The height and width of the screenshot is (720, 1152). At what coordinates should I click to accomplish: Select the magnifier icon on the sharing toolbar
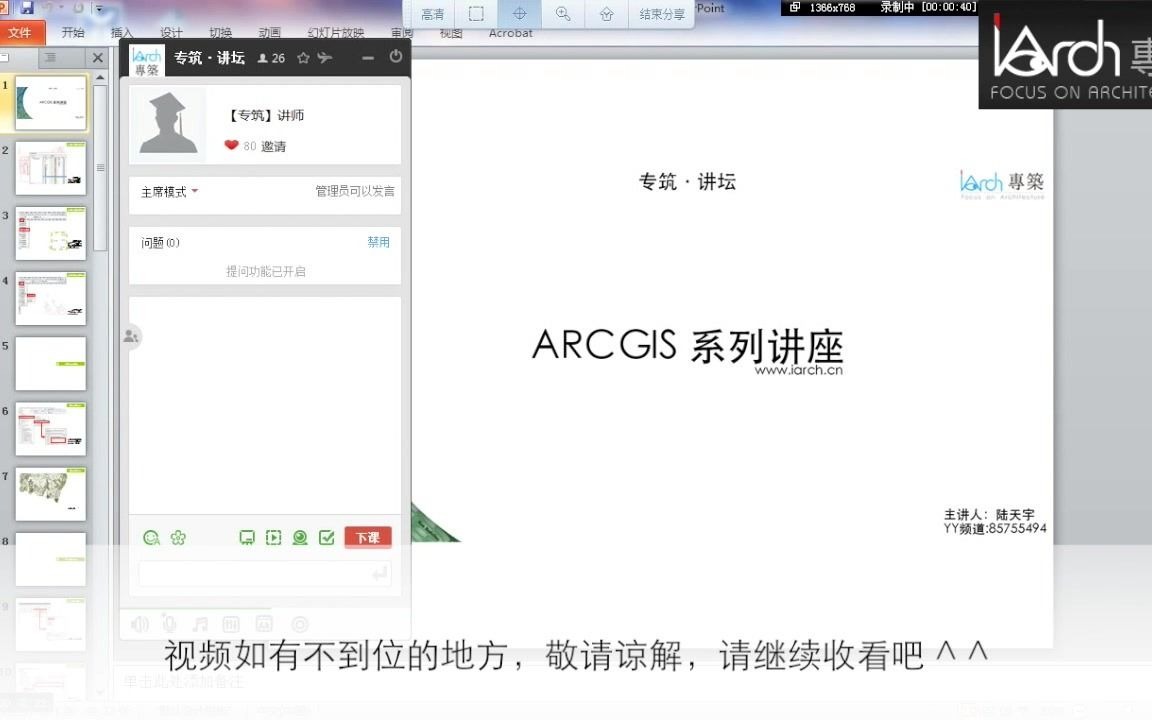(x=562, y=14)
